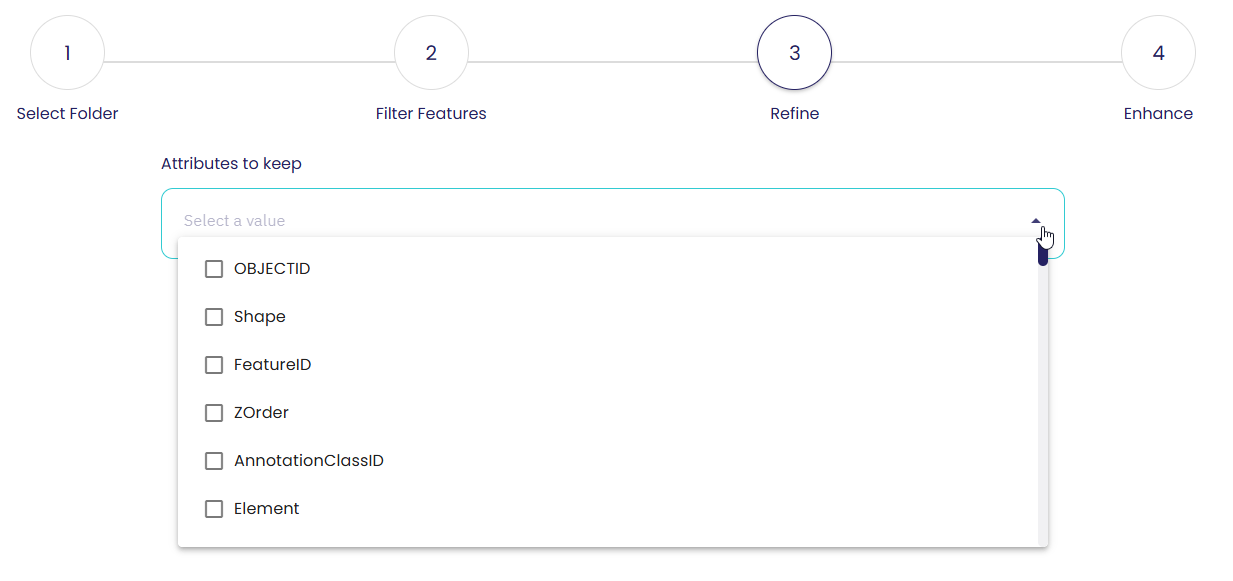The height and width of the screenshot is (581, 1233).
Task: Select the Element checkbox
Action: [214, 509]
